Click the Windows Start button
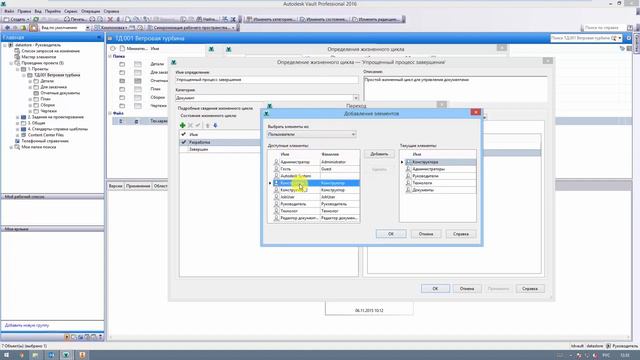This screenshot has width=640, height=360. click(x=7, y=355)
